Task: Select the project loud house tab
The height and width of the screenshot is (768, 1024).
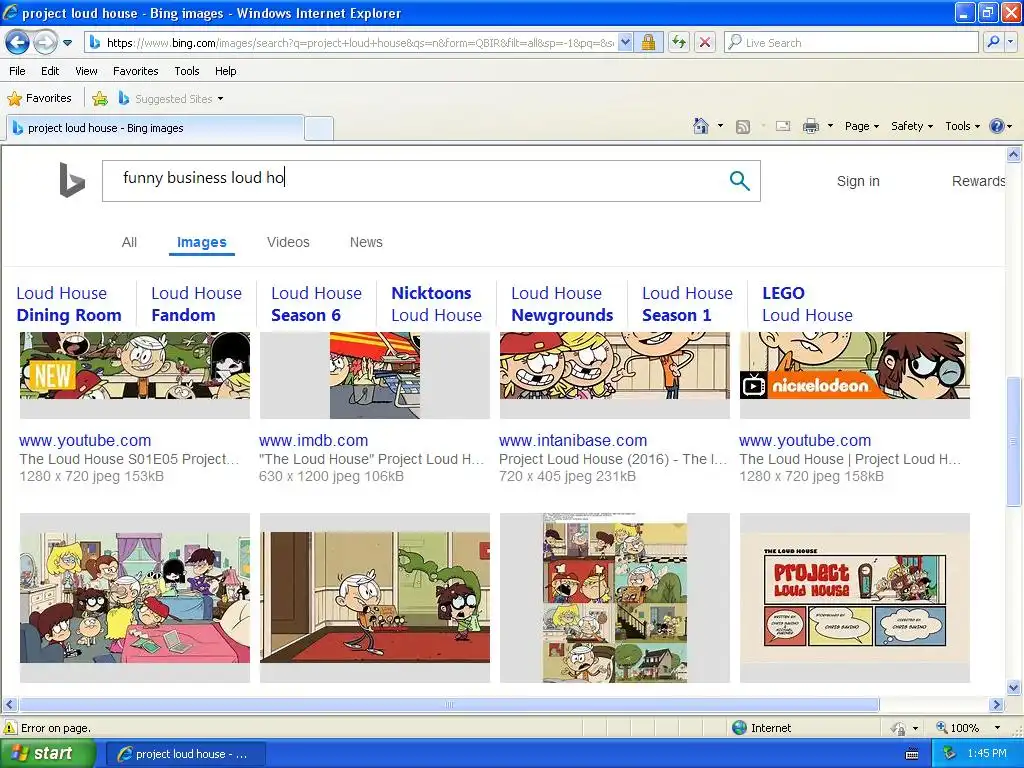Action: [x=155, y=128]
